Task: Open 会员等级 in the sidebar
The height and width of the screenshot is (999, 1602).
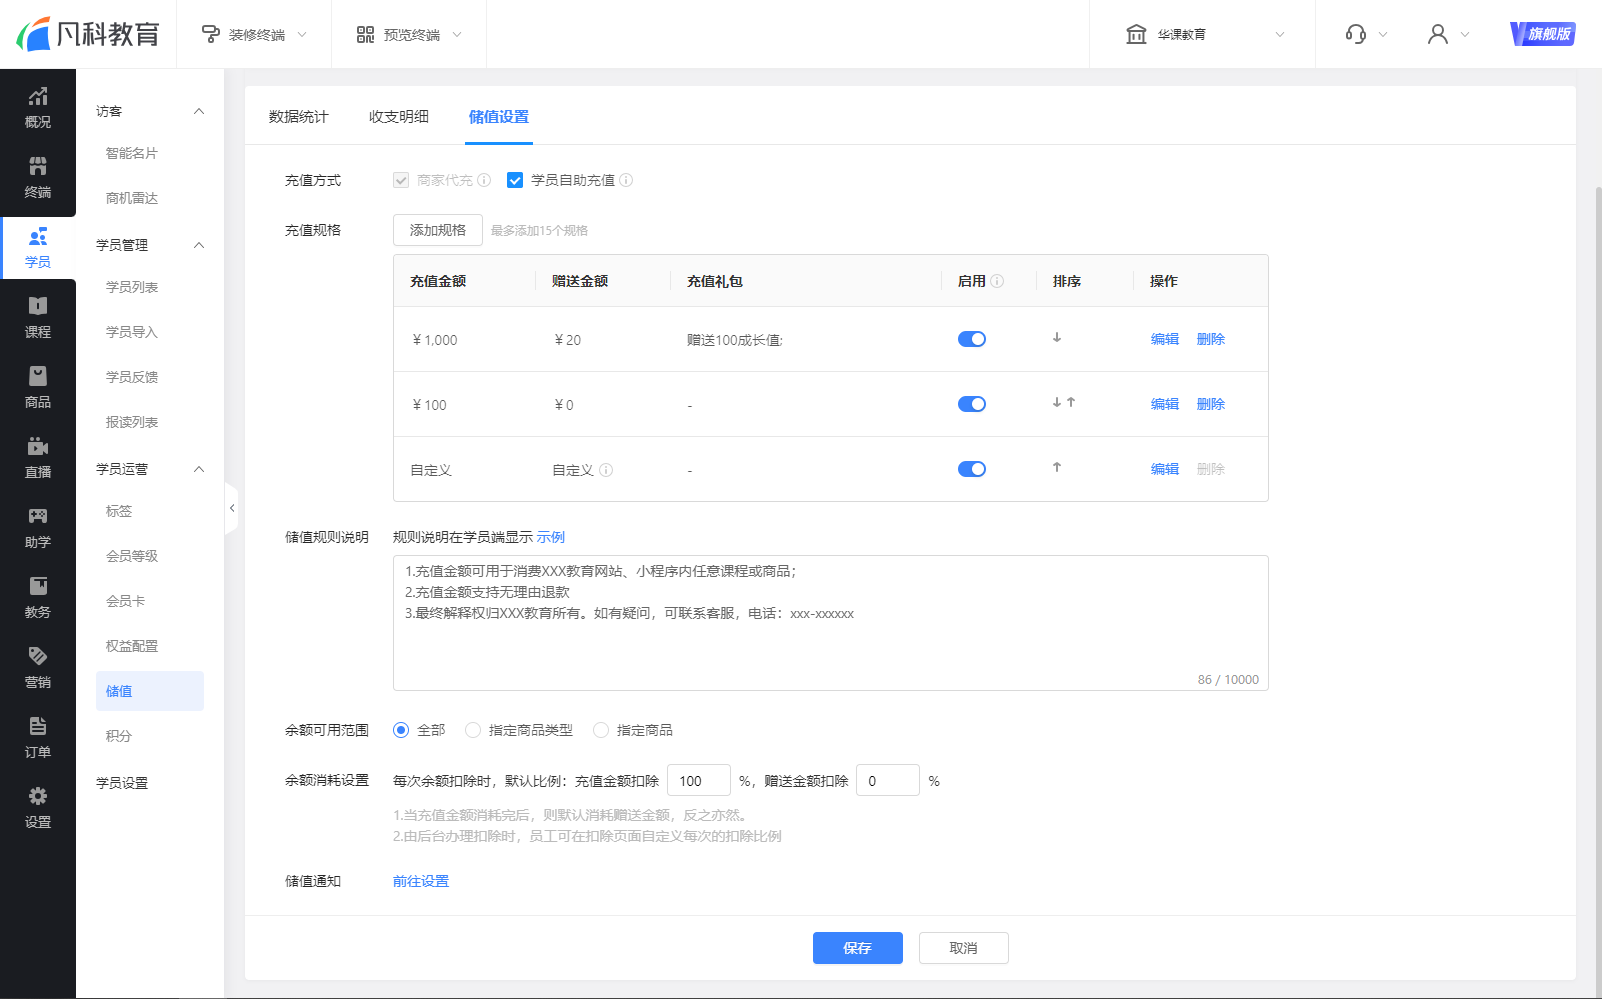Action: click(x=132, y=556)
